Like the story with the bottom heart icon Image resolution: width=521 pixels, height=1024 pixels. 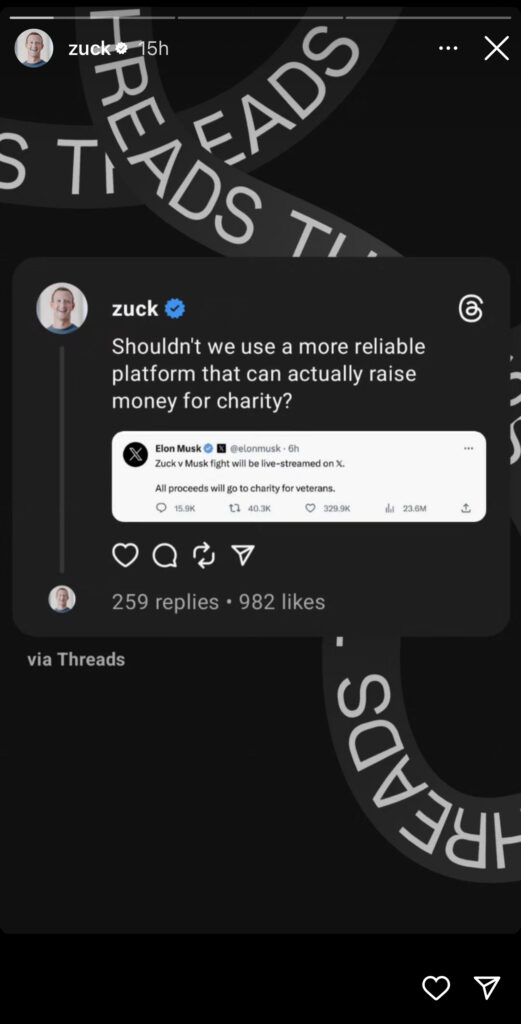tap(435, 987)
